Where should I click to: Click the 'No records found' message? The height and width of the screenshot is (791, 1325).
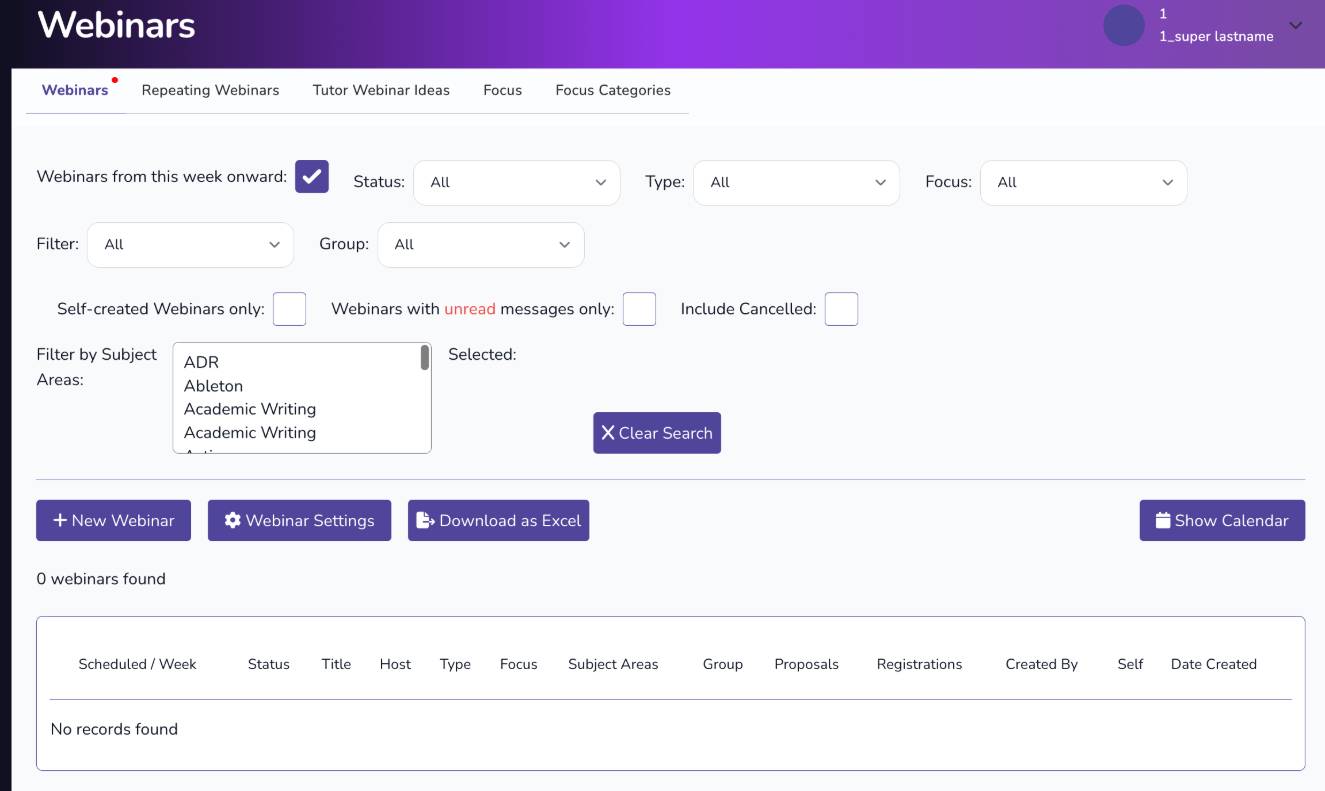[x=114, y=729]
